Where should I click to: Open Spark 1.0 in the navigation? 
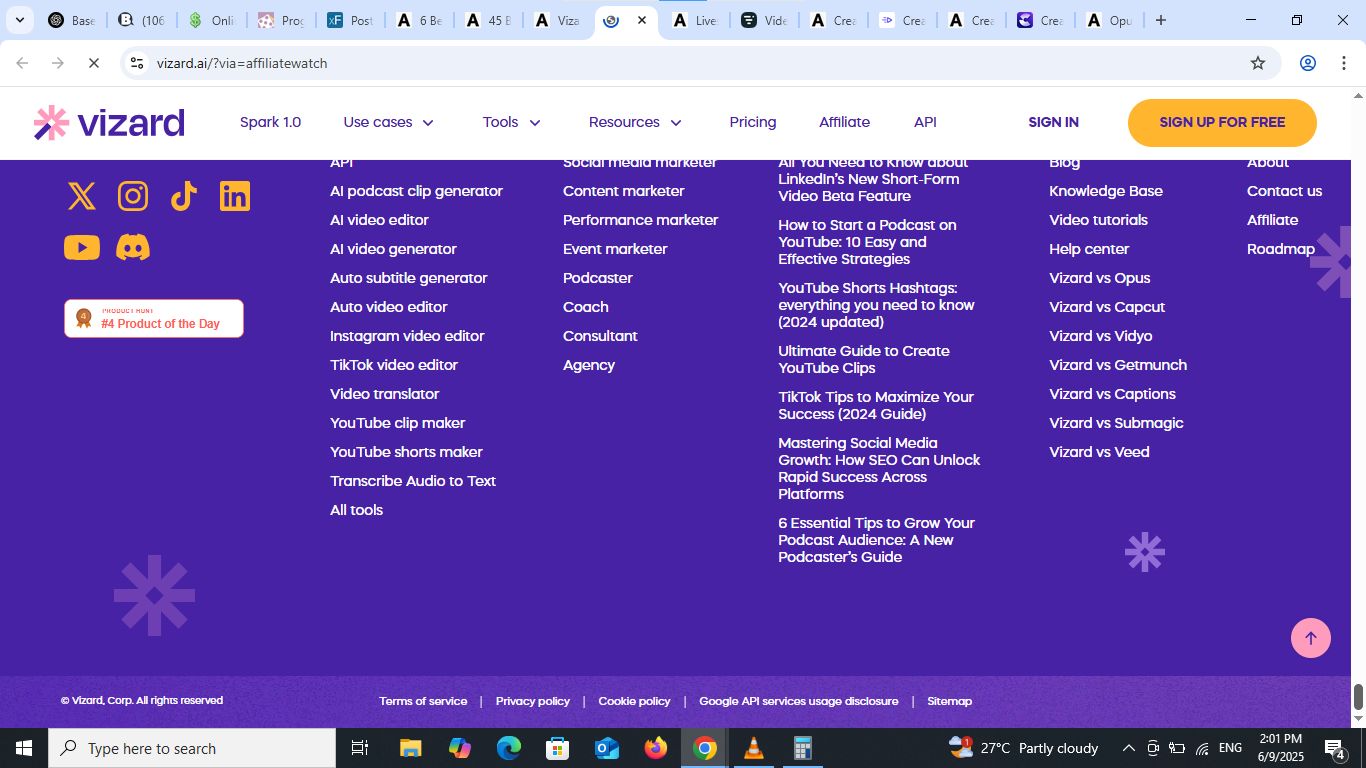270,122
